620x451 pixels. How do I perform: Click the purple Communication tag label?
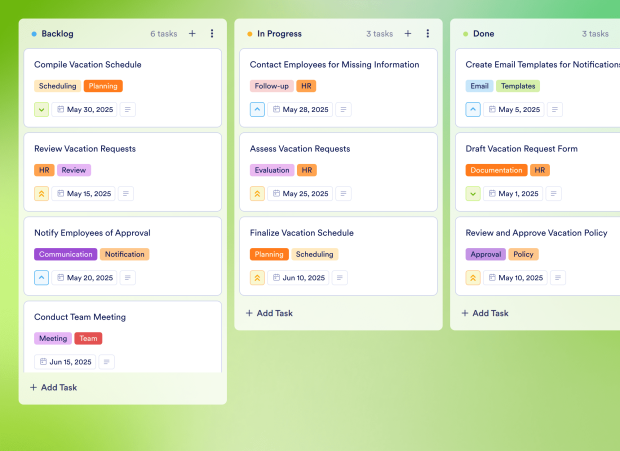66,254
